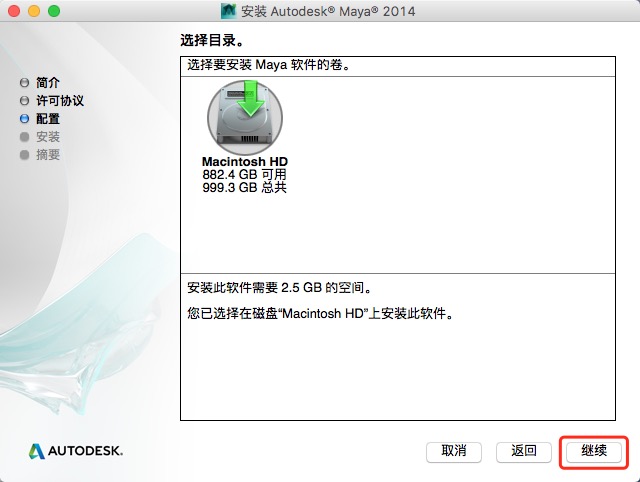Screen dimensions: 640x482
Task: Minimize the installer with yellow window button
Action: (x=34, y=11)
